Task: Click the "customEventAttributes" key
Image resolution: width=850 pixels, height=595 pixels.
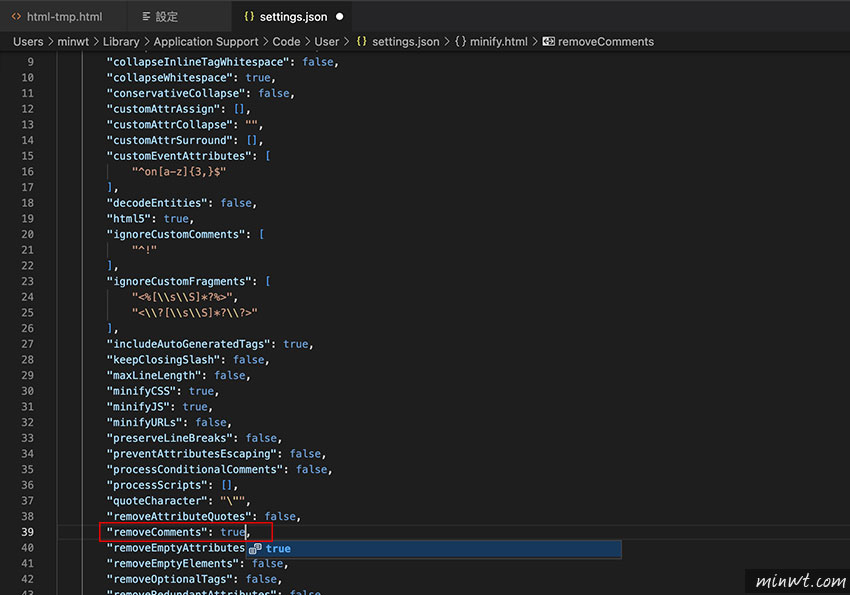Action: pos(179,156)
